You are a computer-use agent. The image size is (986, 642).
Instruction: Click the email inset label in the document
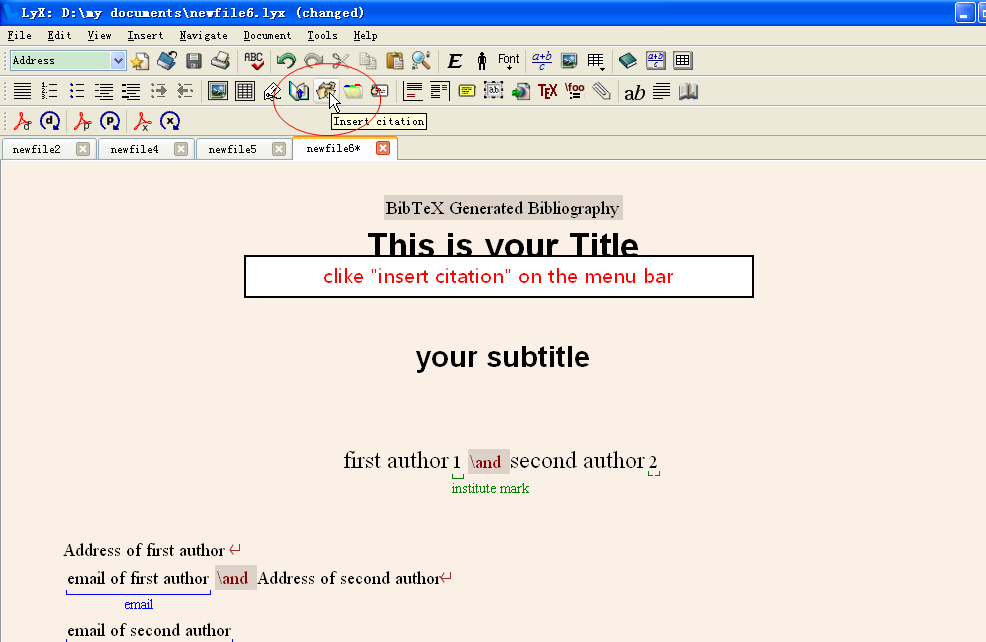[x=138, y=604]
